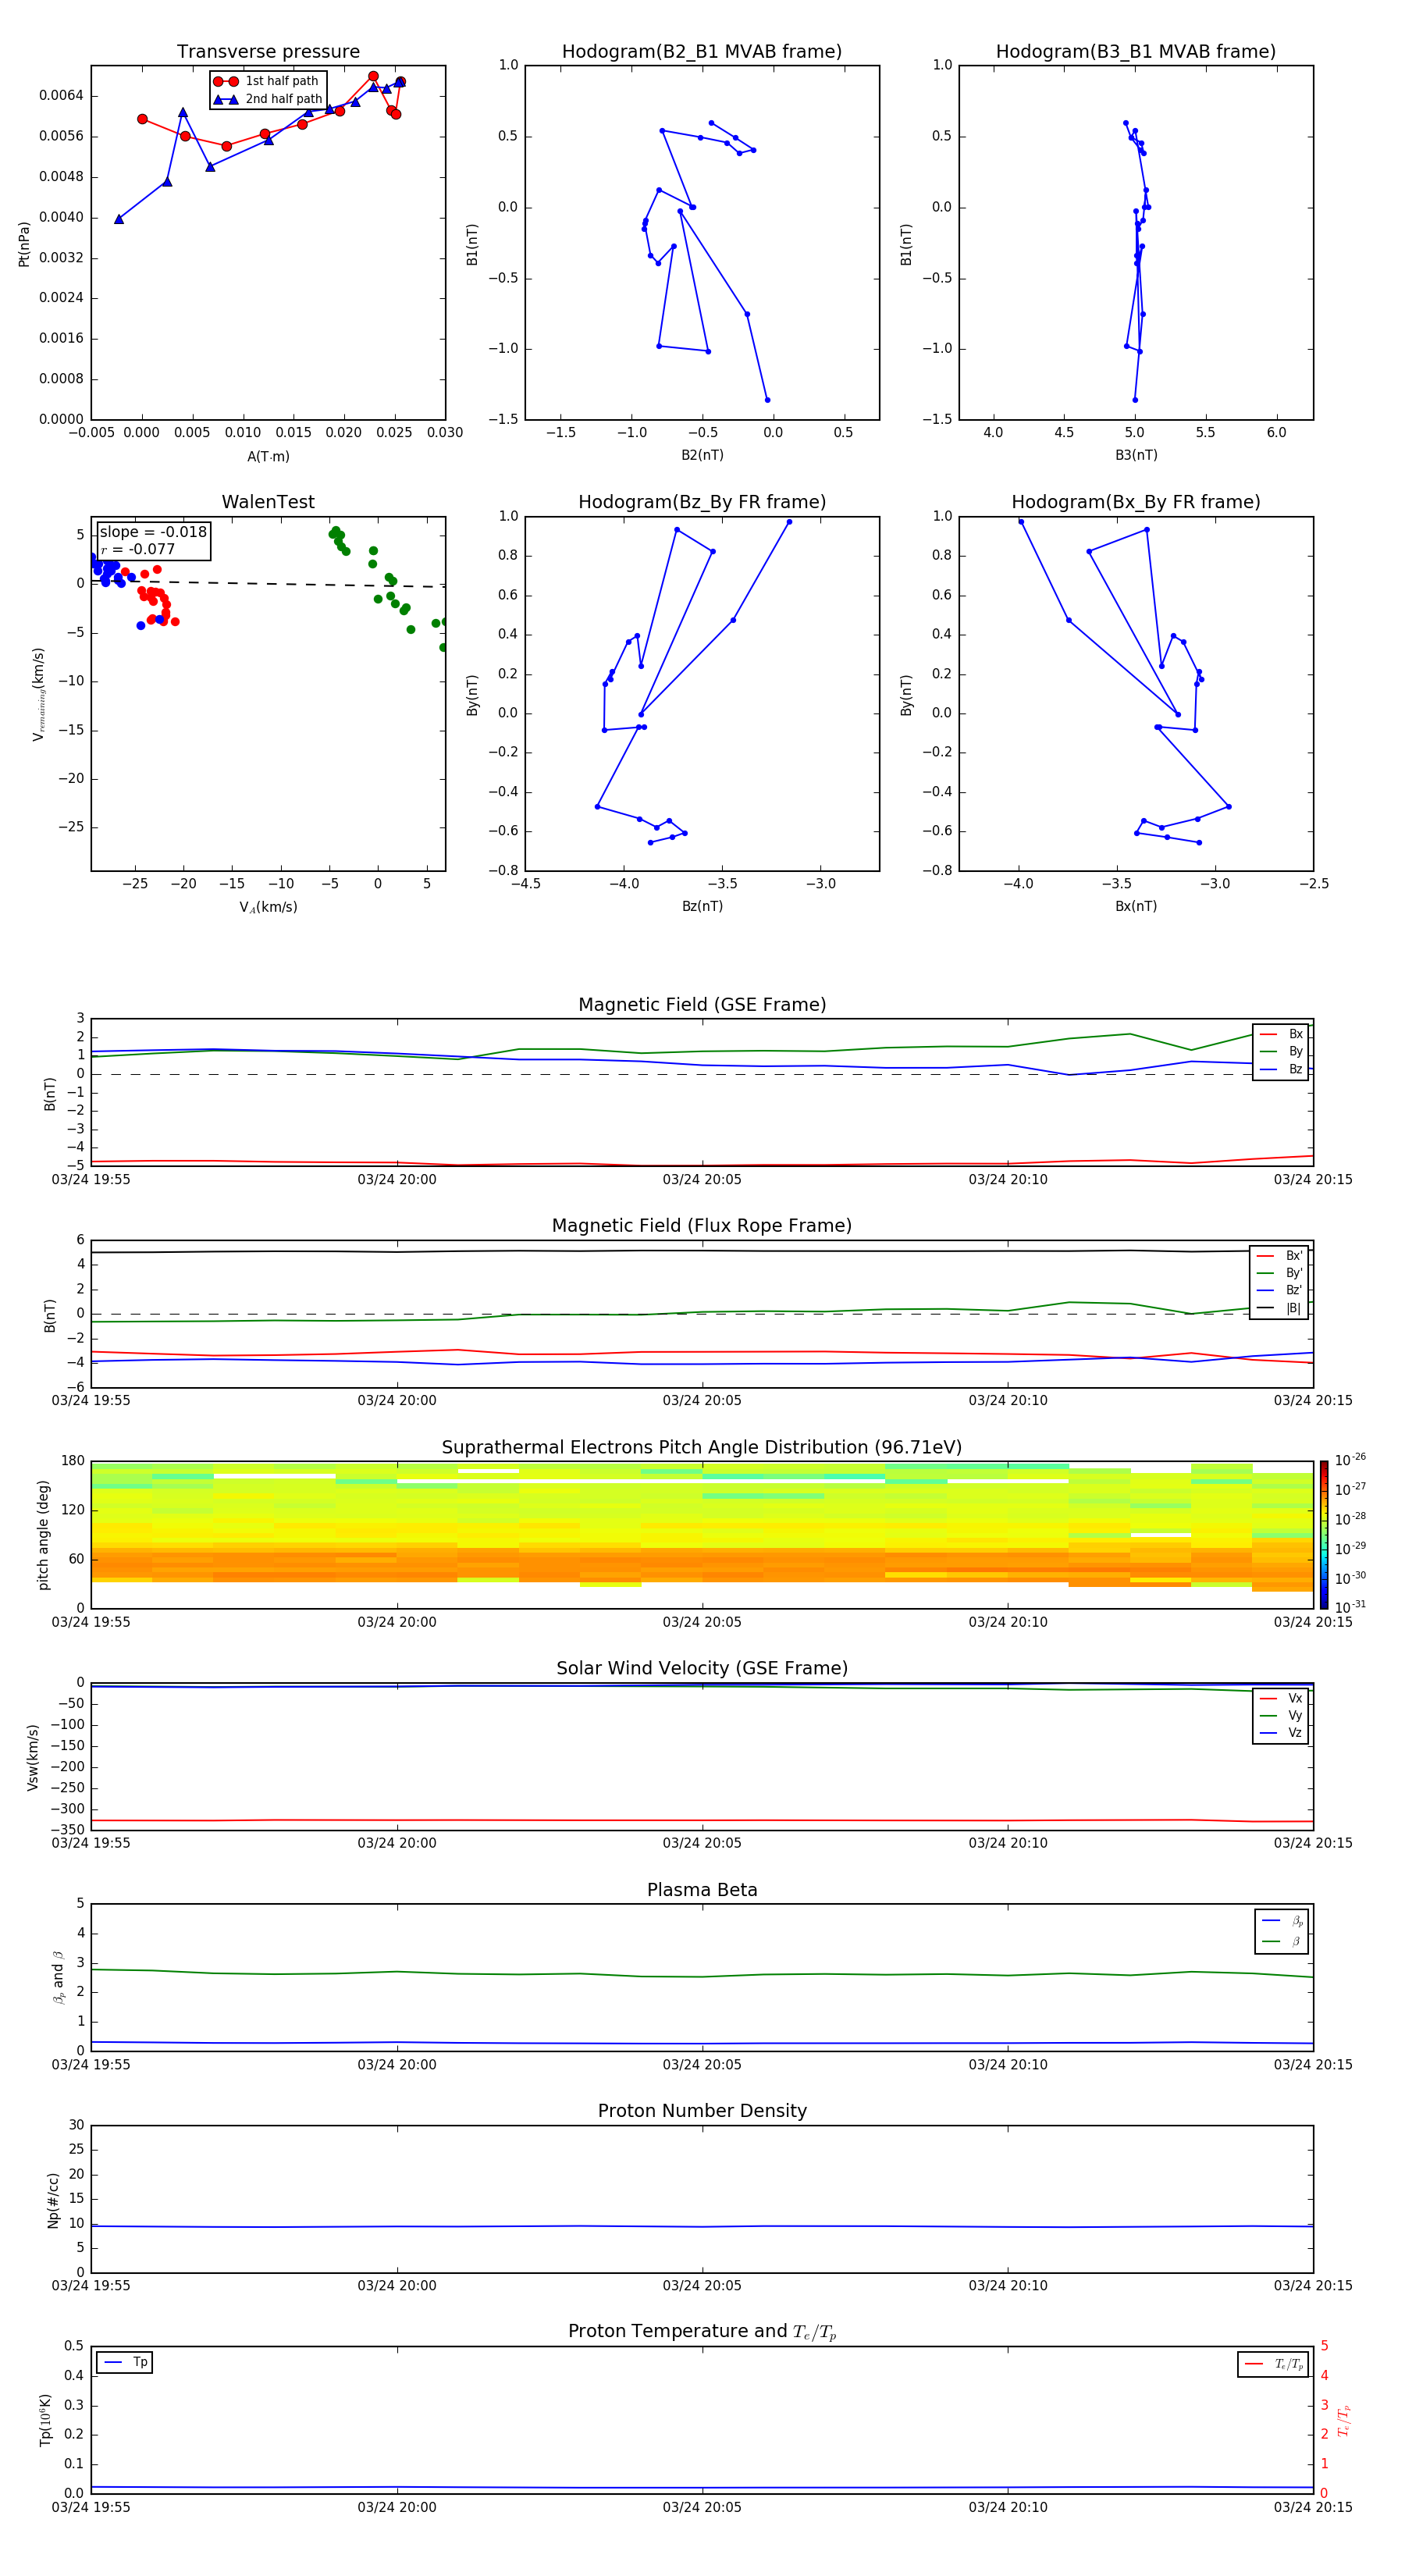Viewport: 1405px width, 2576px height.
Task: Click the Vz legend entry
Action: pyautogui.click(x=1281, y=1732)
